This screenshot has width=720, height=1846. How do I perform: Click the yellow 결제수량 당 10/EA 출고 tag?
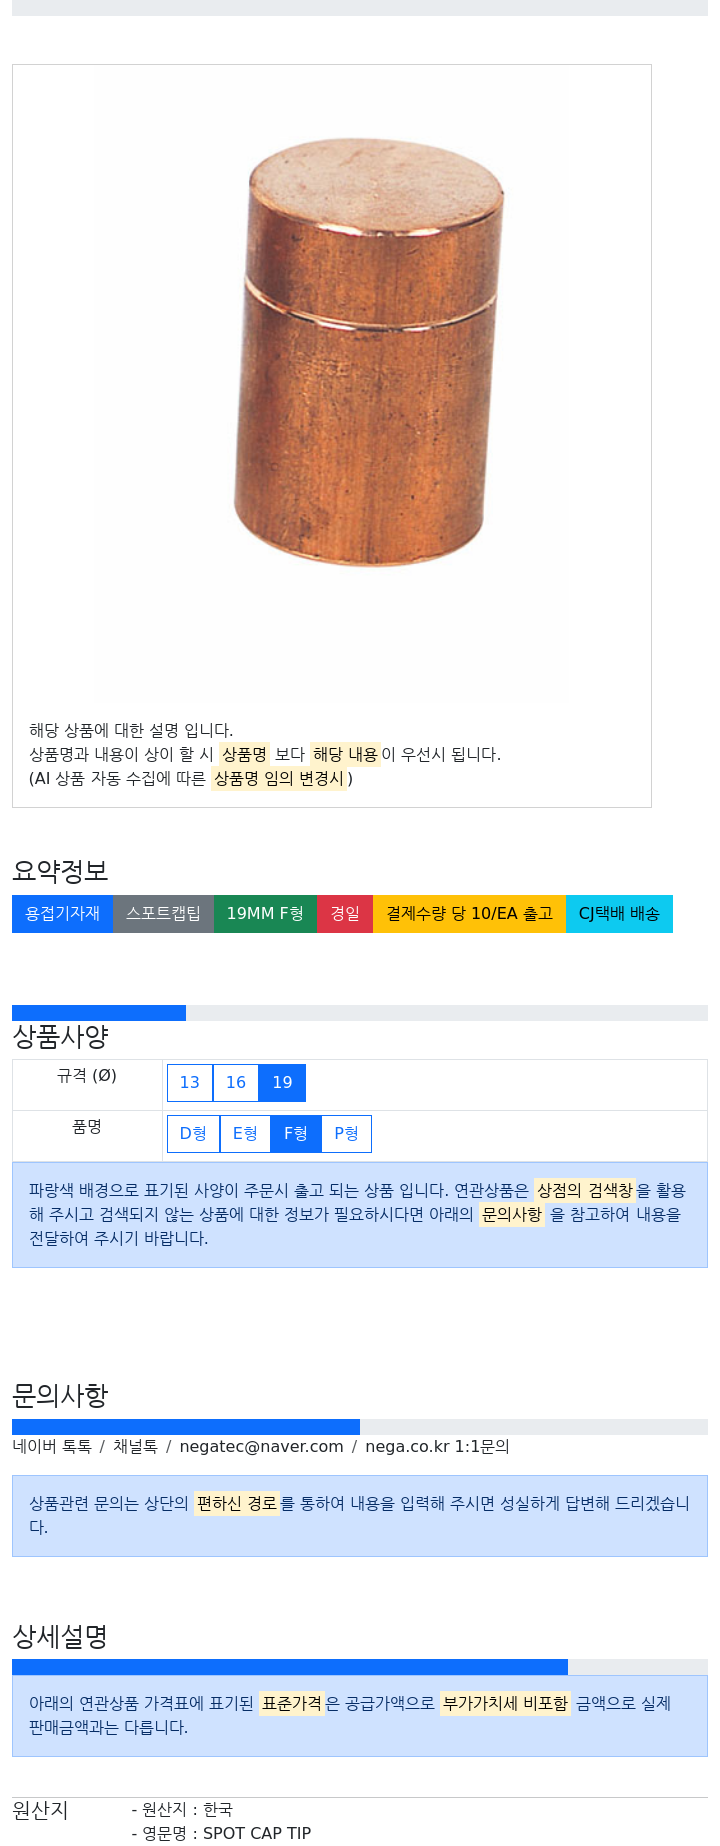click(469, 913)
